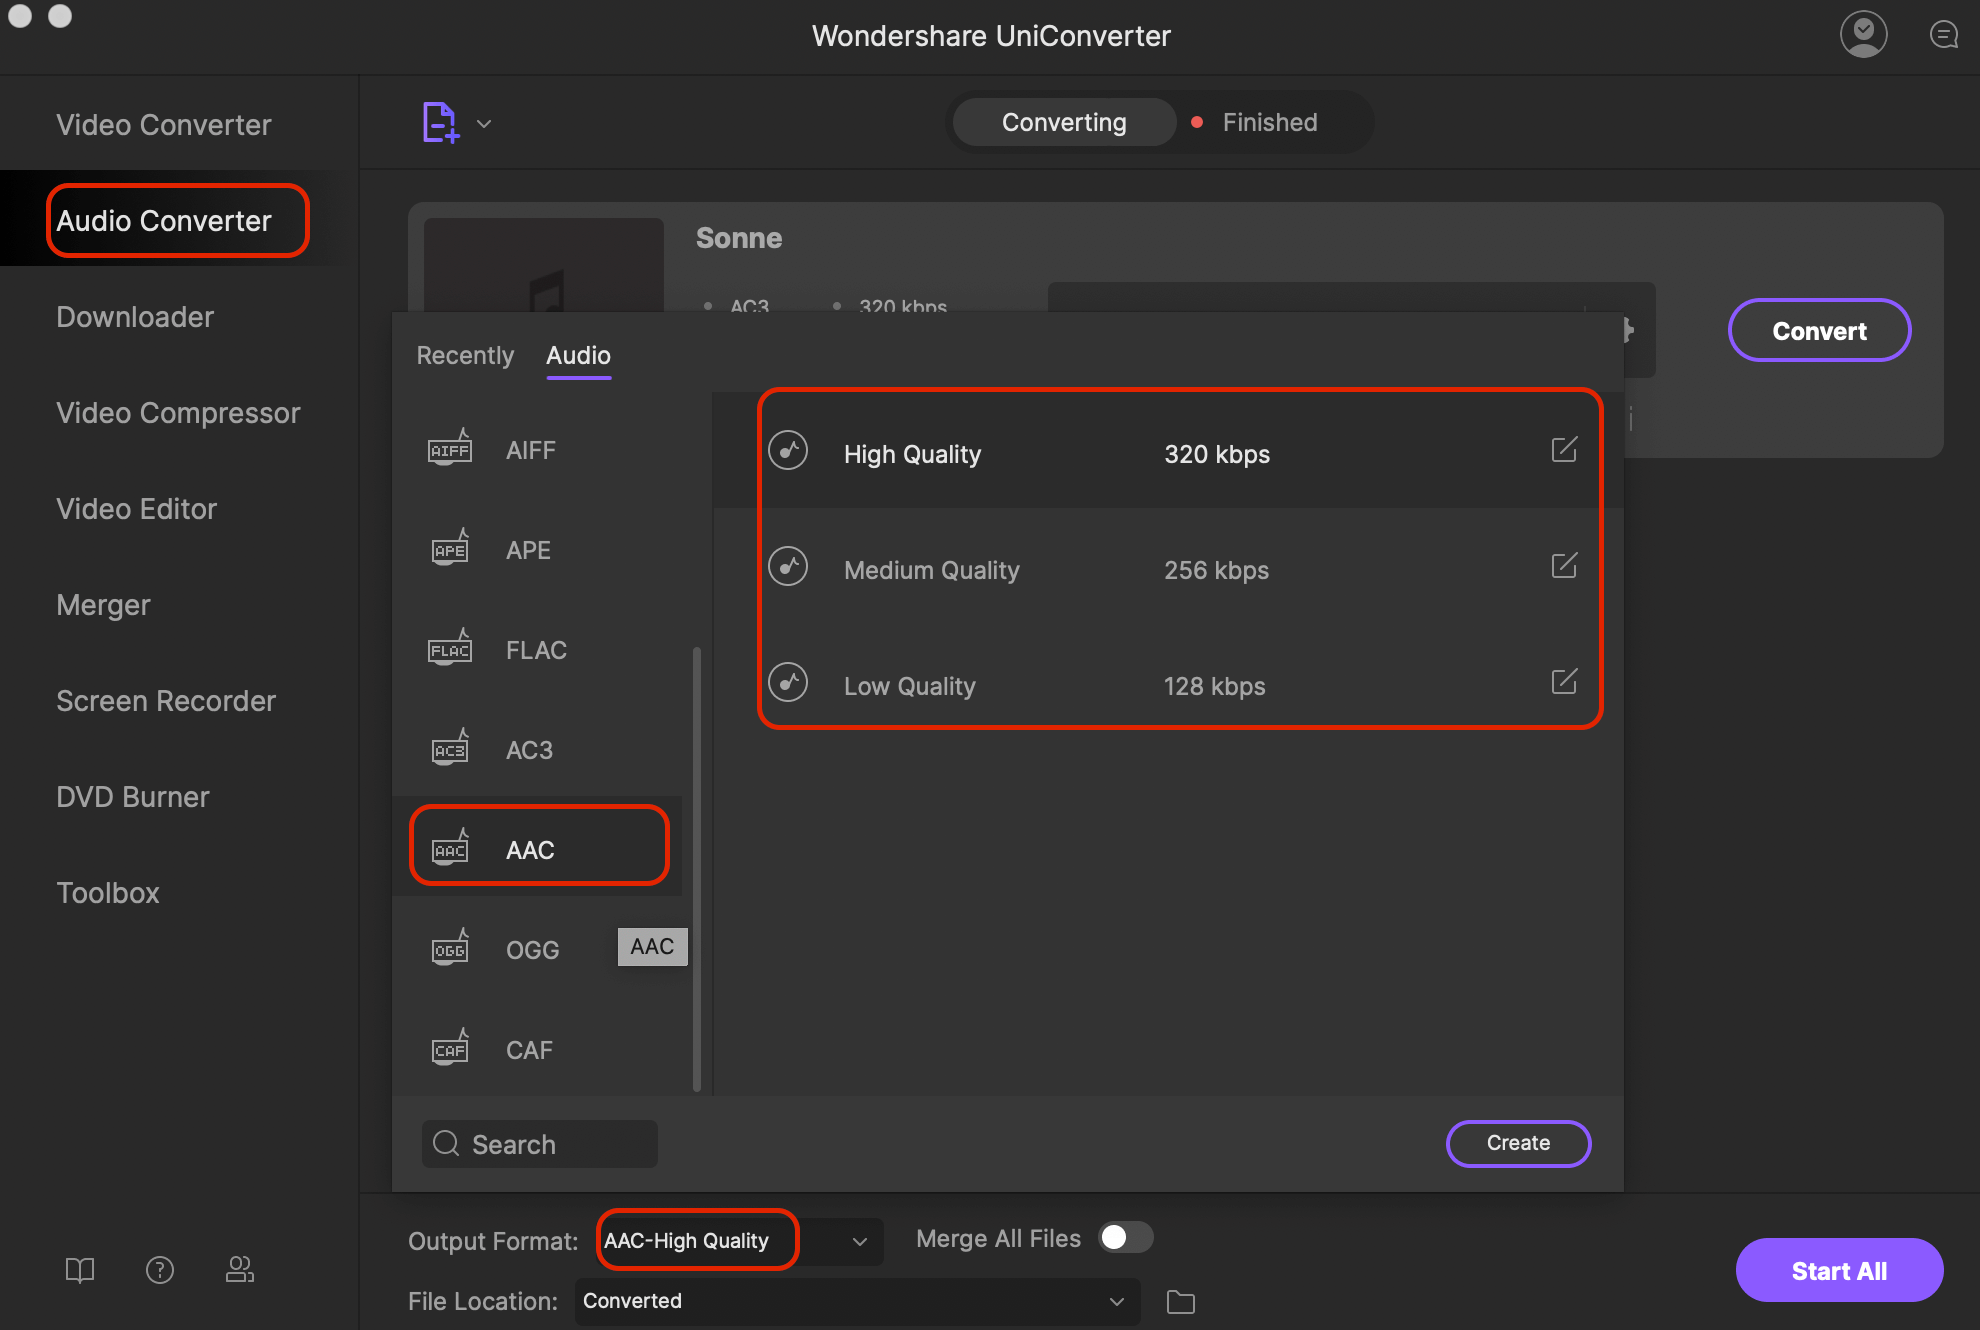This screenshot has width=1980, height=1330.
Task: Click the Start All button
Action: tap(1839, 1271)
